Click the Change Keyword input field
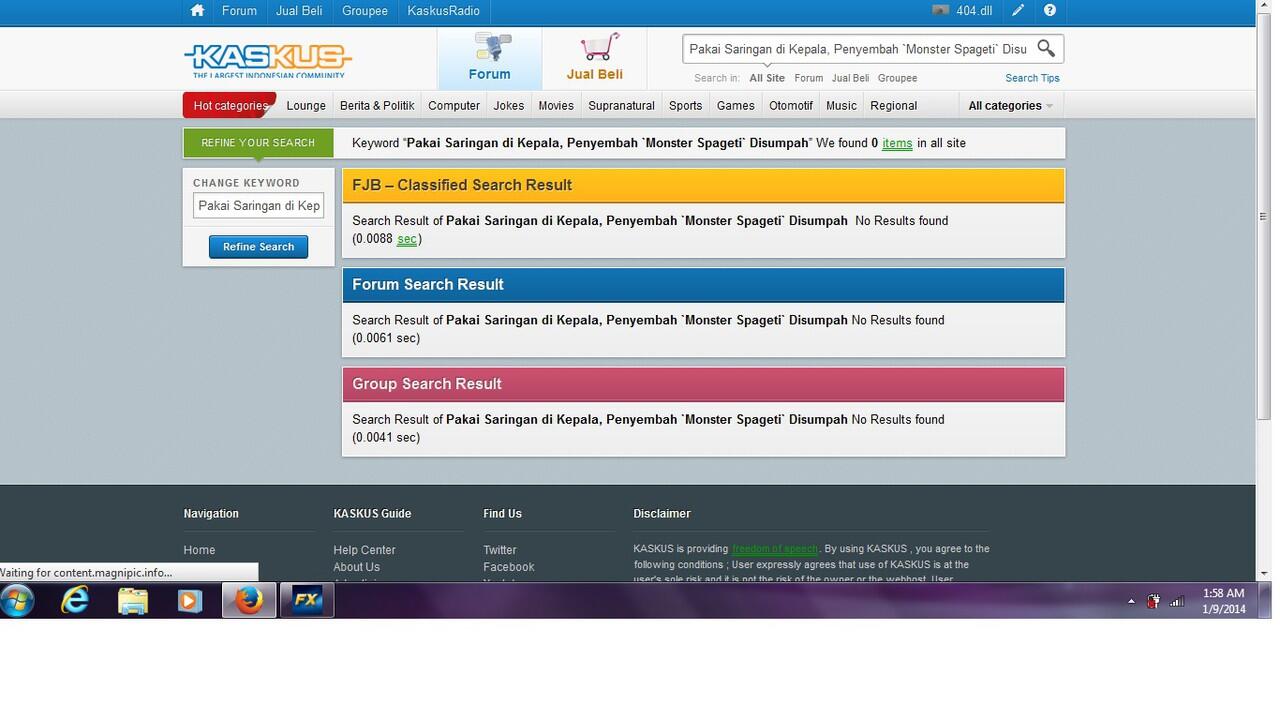The height and width of the screenshot is (720, 1280). 258,206
